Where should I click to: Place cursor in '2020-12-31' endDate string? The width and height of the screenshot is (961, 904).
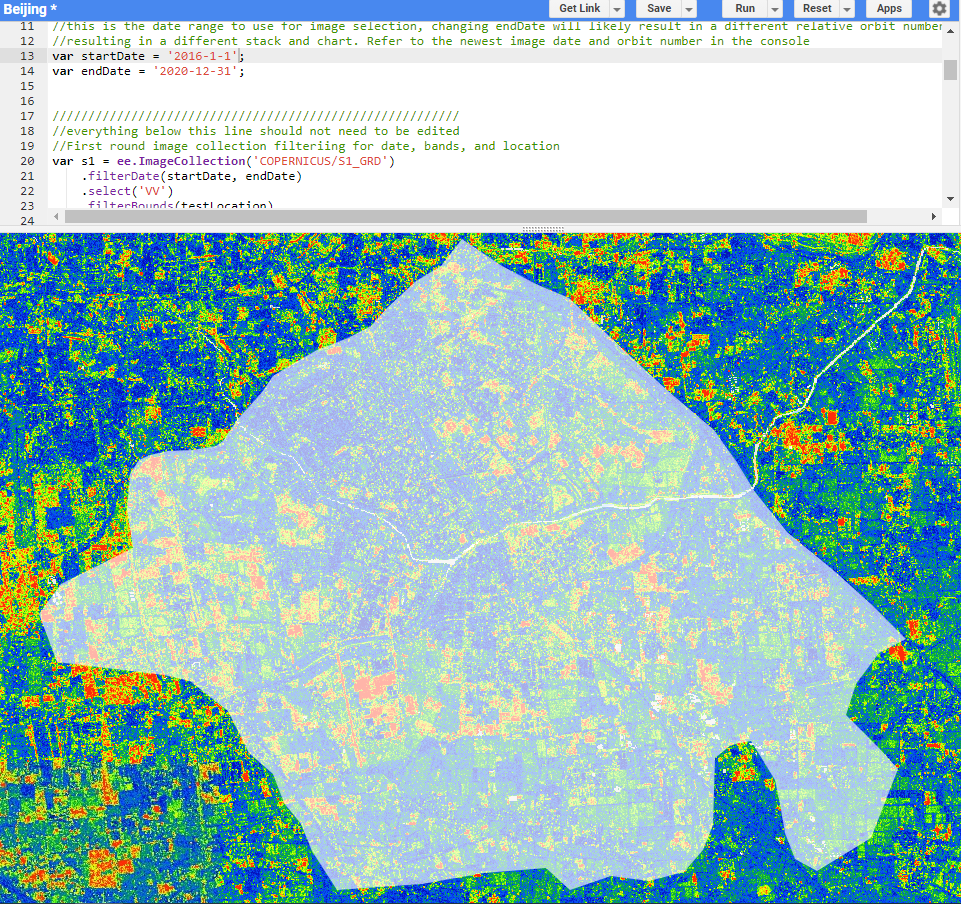coord(198,72)
